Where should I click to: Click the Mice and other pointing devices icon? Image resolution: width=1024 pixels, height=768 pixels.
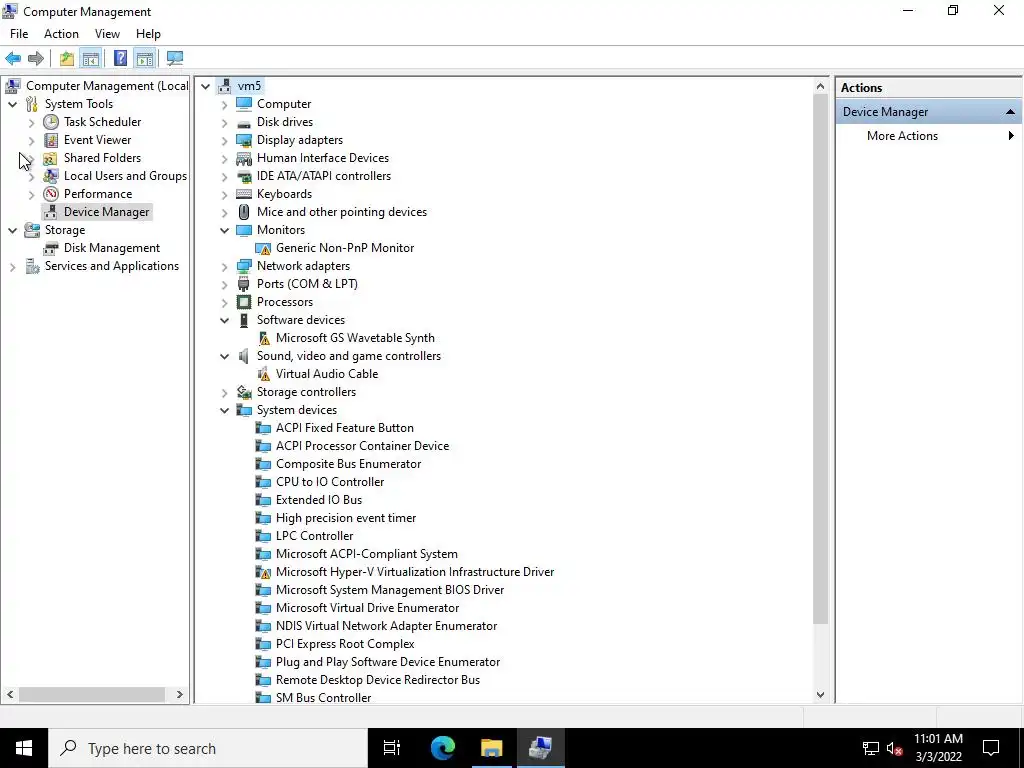(244, 212)
